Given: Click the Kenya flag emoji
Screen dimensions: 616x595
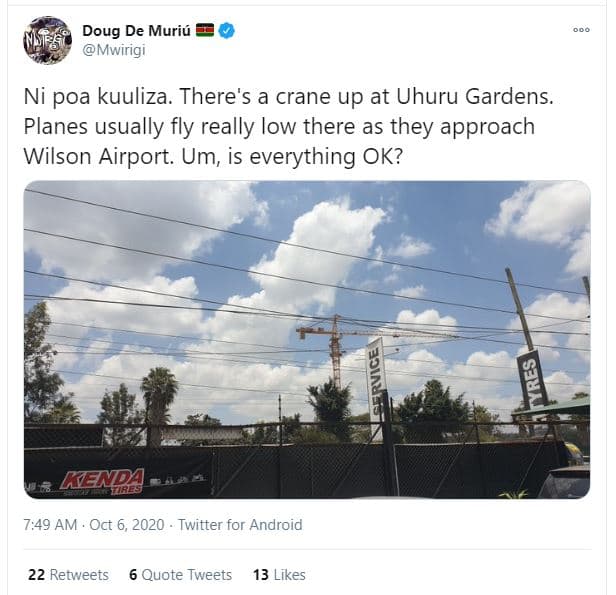Looking at the screenshot, I should pyautogui.click(x=205, y=30).
